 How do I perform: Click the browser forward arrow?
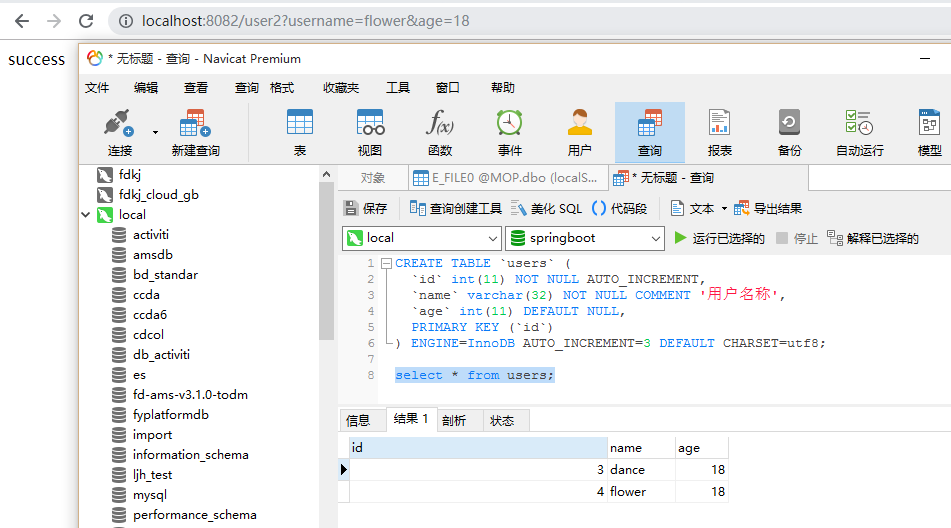54,21
